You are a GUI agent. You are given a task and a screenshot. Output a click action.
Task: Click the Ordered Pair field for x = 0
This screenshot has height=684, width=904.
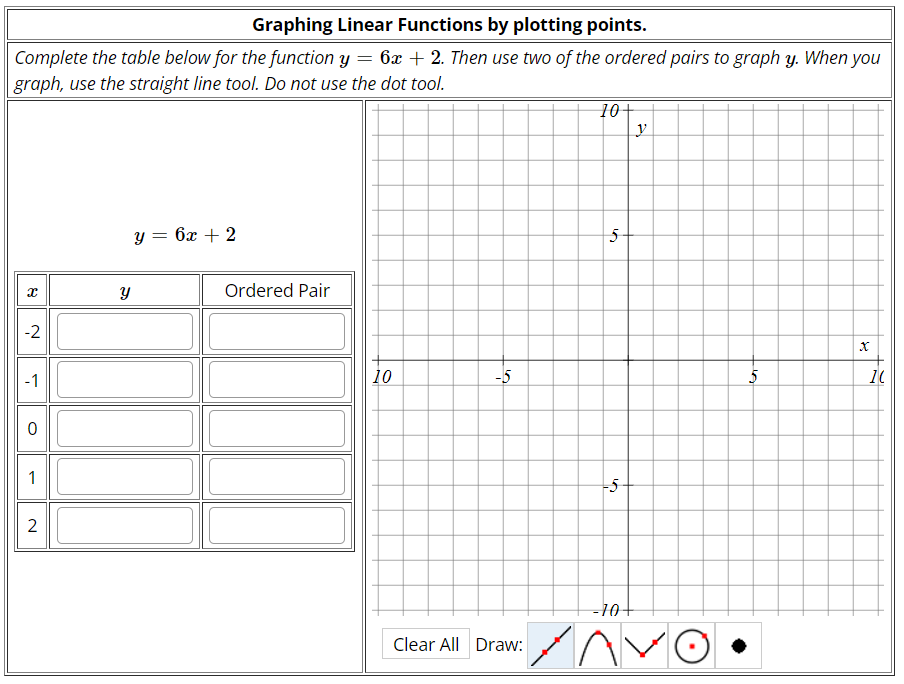277,428
